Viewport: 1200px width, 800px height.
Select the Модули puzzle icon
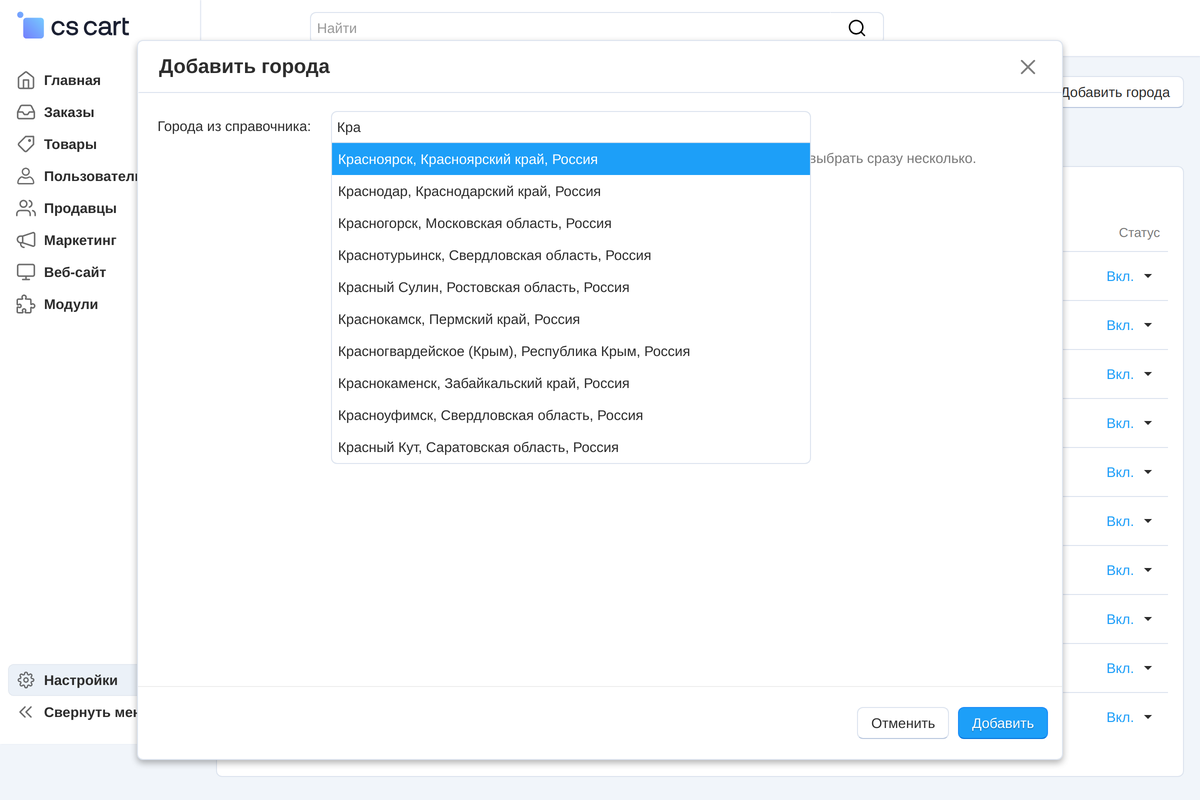26,304
